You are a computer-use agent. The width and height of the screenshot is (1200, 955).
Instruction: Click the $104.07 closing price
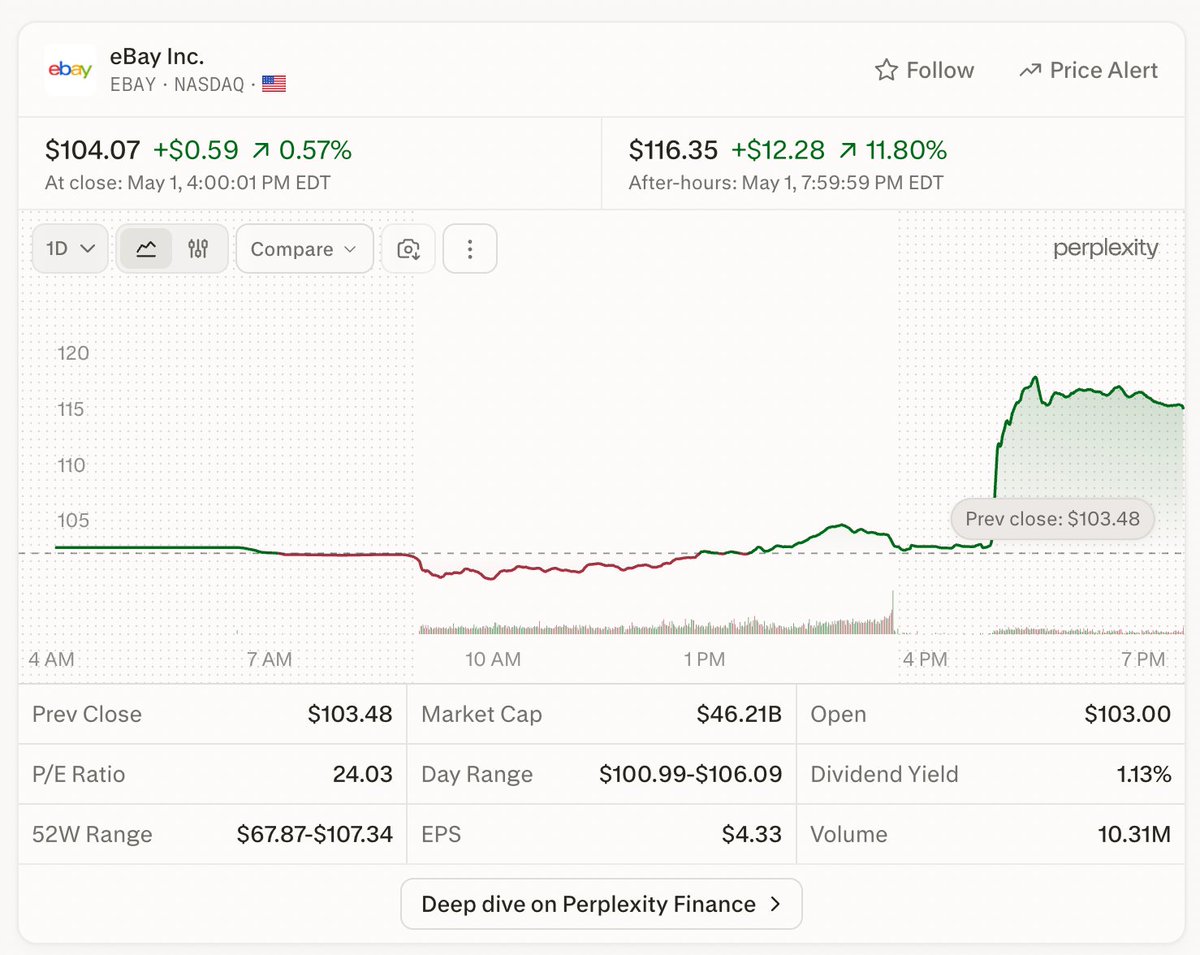93,151
